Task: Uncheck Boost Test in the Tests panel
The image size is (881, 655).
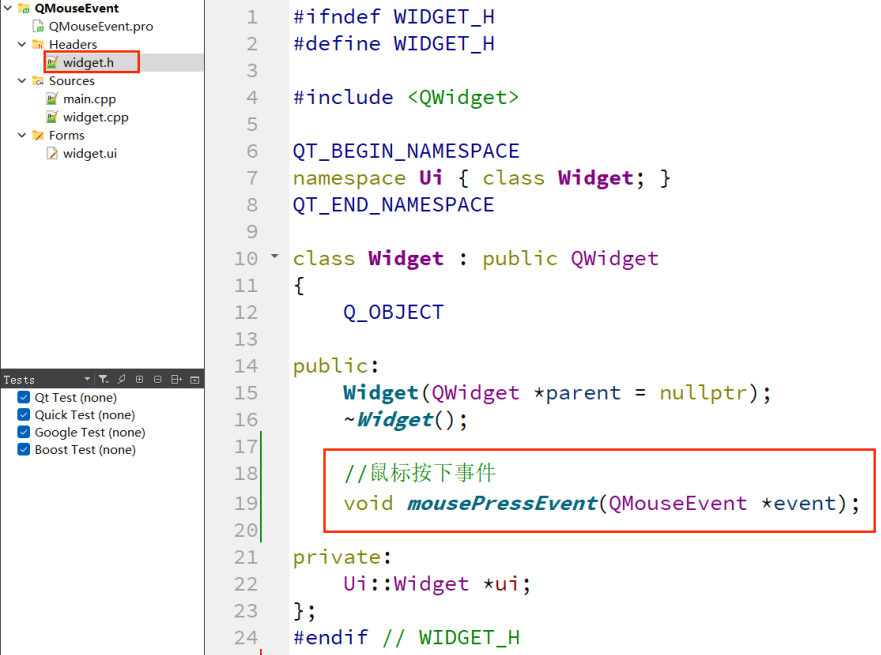Action: [23, 450]
